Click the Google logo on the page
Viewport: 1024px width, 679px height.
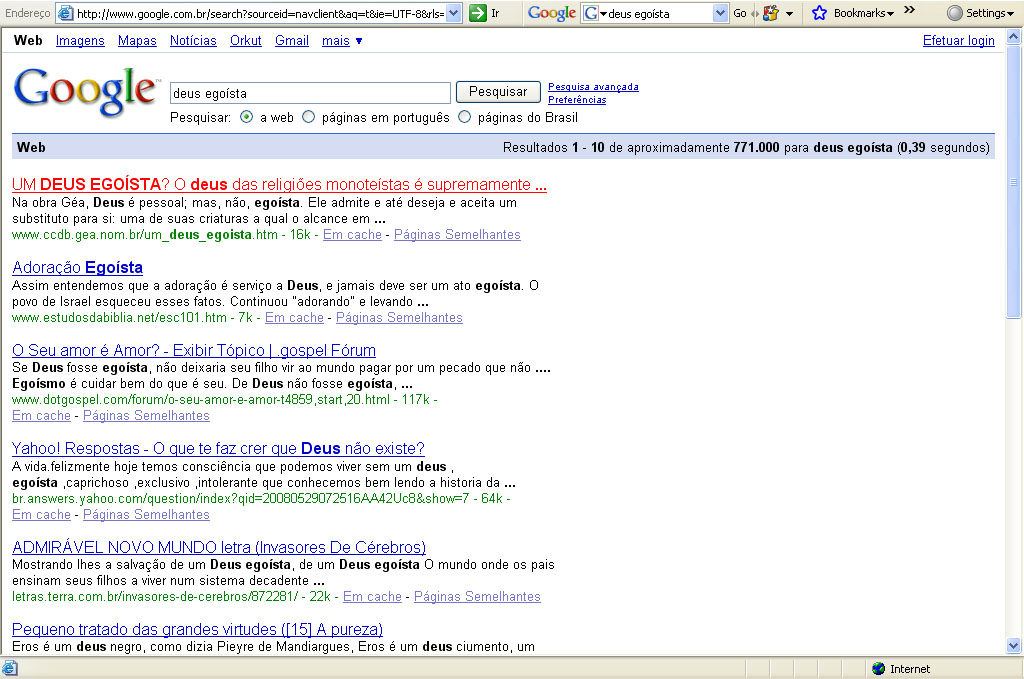86,91
